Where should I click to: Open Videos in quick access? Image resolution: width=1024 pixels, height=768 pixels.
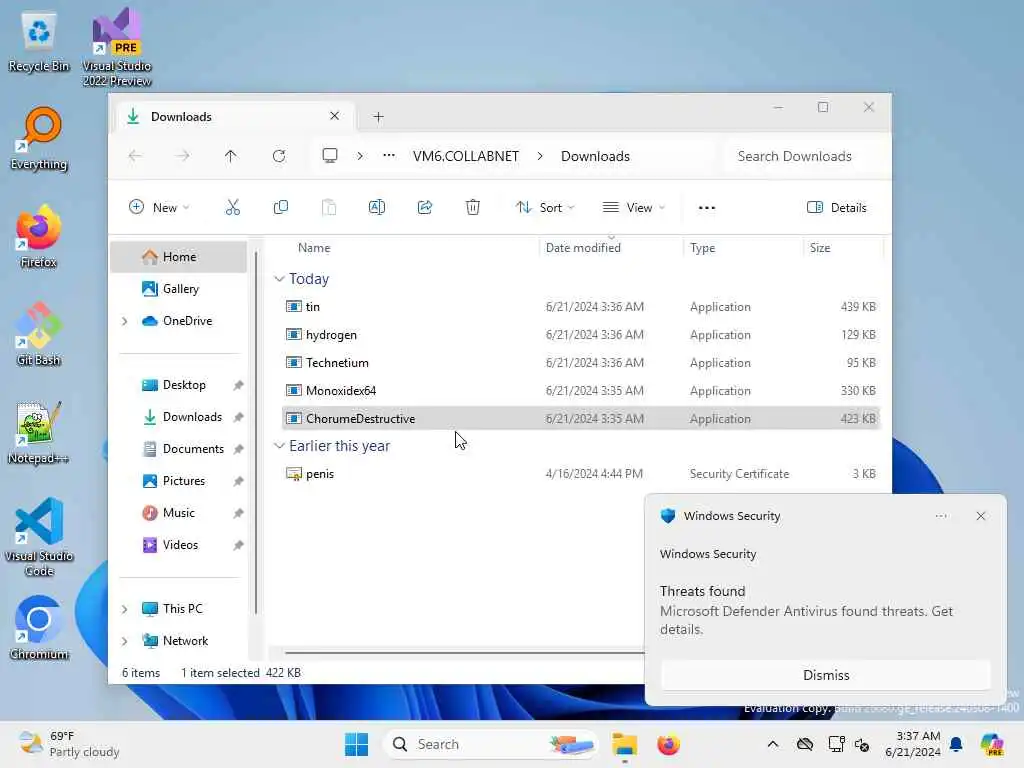(x=179, y=545)
